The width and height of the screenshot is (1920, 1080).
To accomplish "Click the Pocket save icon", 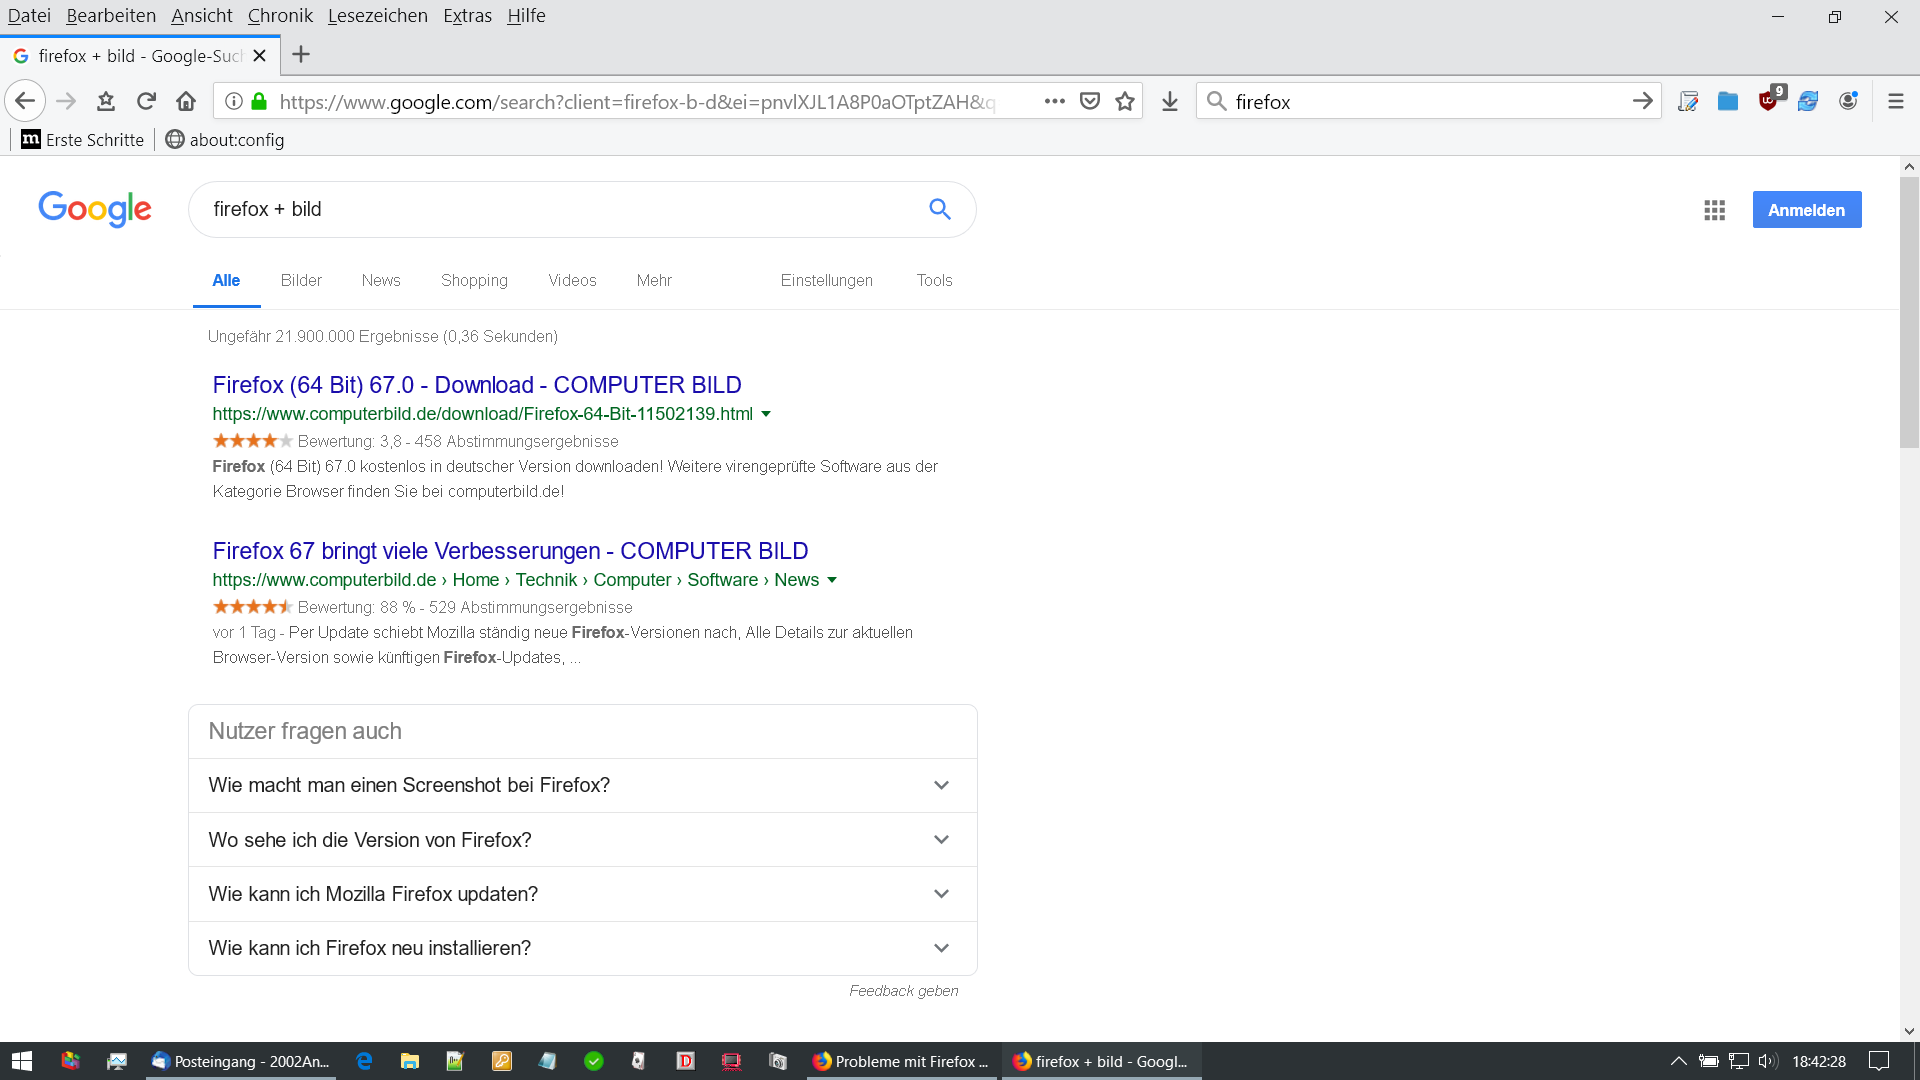I will click(x=1090, y=101).
